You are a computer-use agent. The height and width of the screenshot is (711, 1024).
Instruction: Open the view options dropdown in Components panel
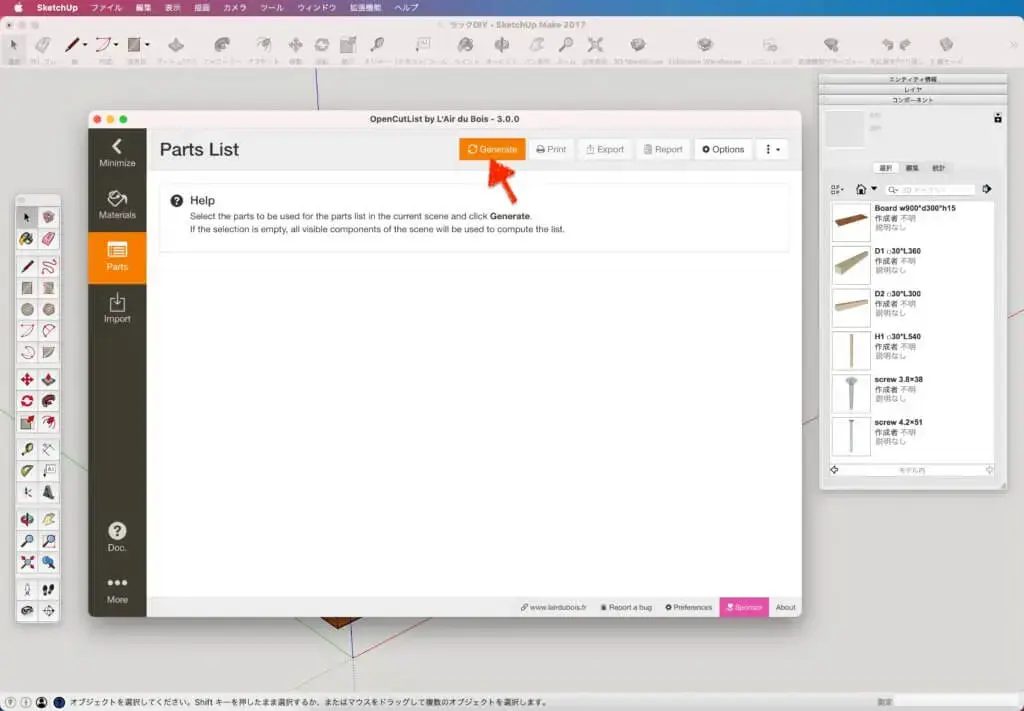[x=837, y=189]
